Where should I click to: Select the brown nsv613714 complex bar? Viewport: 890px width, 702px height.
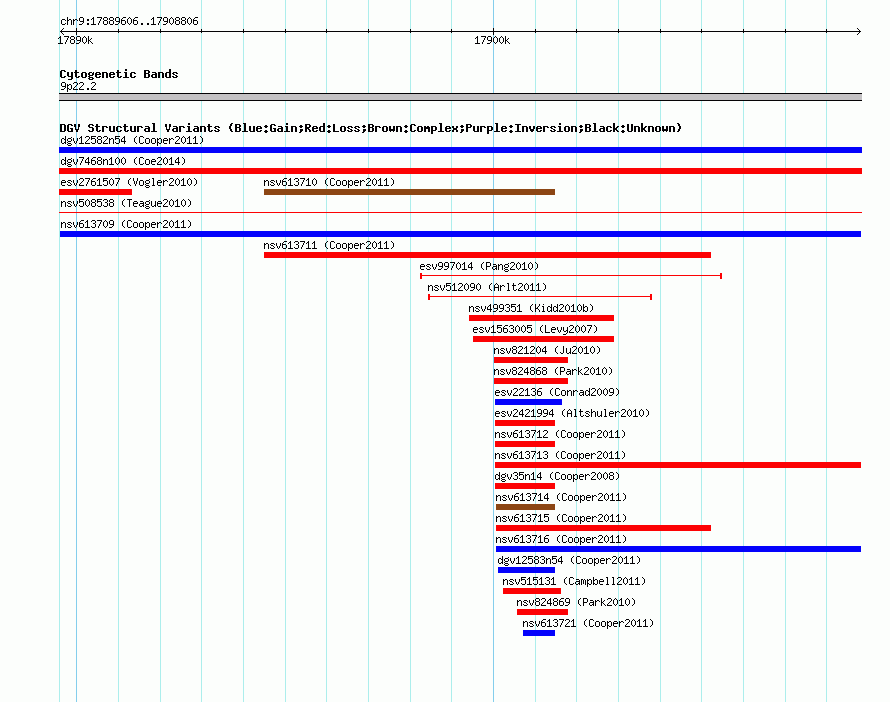[526, 507]
